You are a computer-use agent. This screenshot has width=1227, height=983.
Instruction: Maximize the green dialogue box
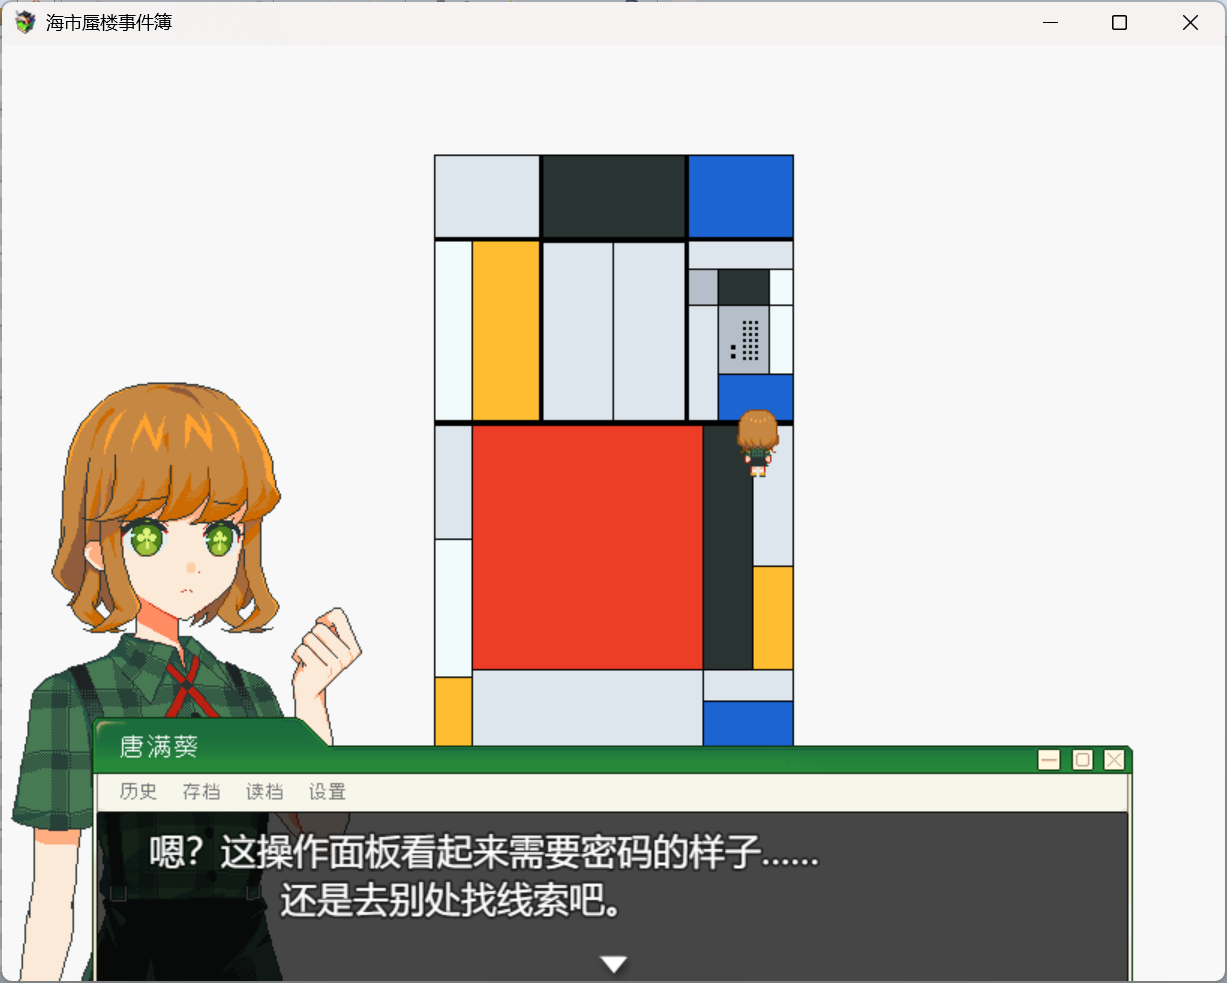[x=1082, y=760]
